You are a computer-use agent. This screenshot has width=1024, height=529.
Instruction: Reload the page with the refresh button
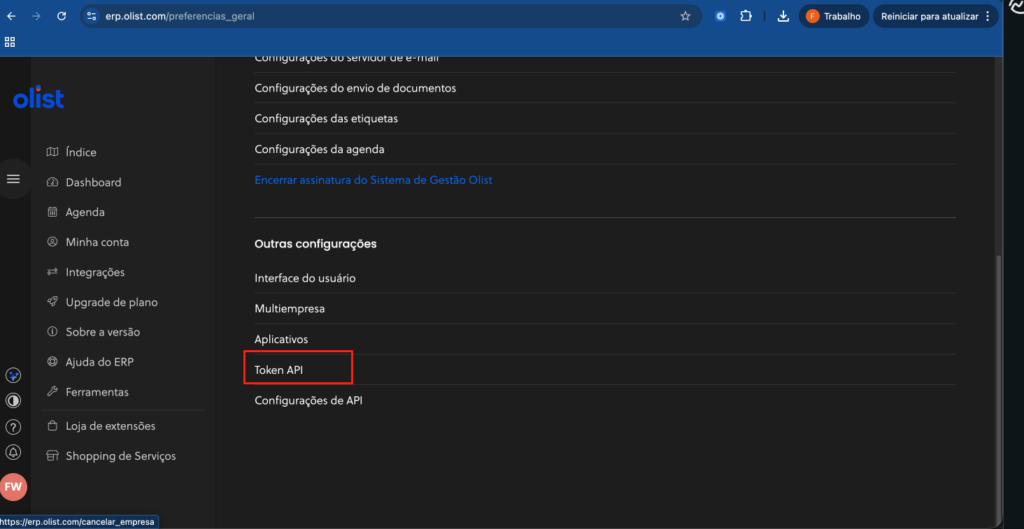[x=62, y=16]
